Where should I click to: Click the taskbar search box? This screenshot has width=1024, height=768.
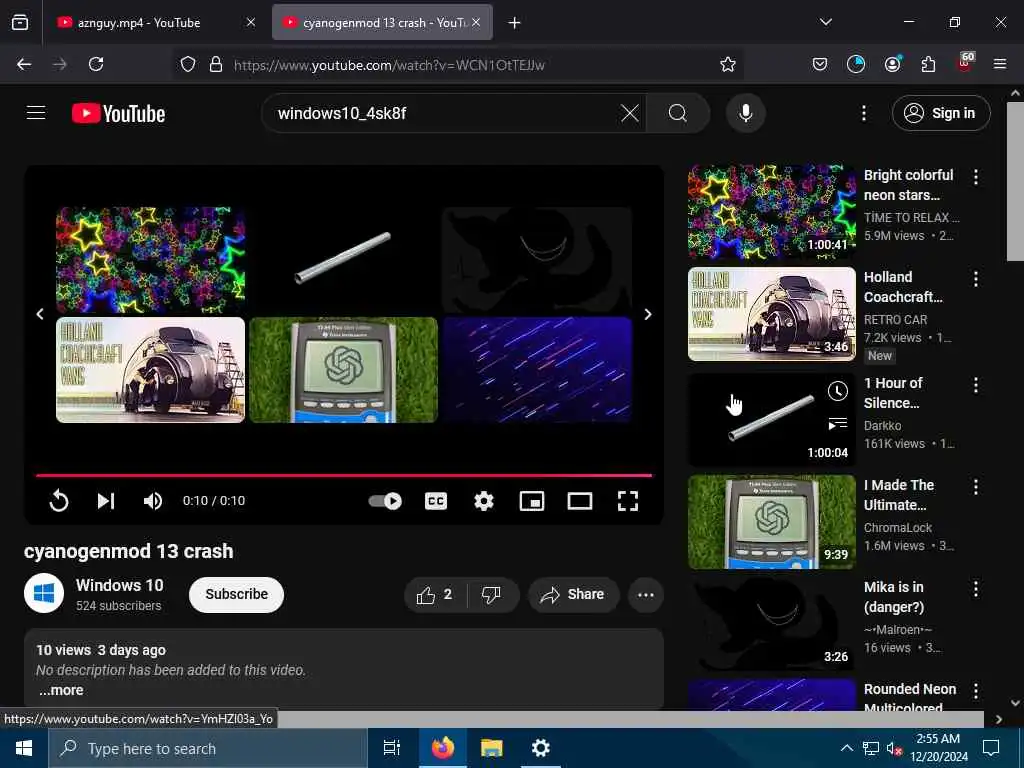click(x=208, y=748)
